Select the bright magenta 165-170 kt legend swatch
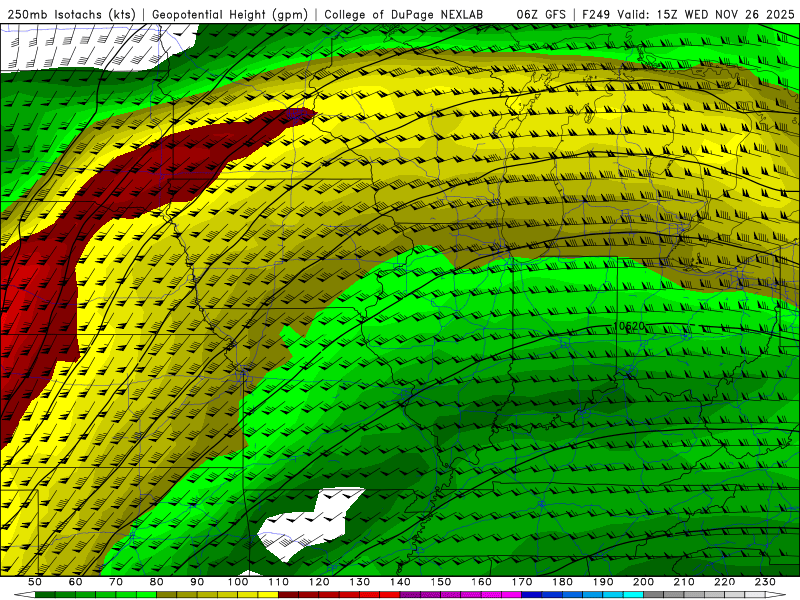The image size is (800, 600). [x=511, y=594]
